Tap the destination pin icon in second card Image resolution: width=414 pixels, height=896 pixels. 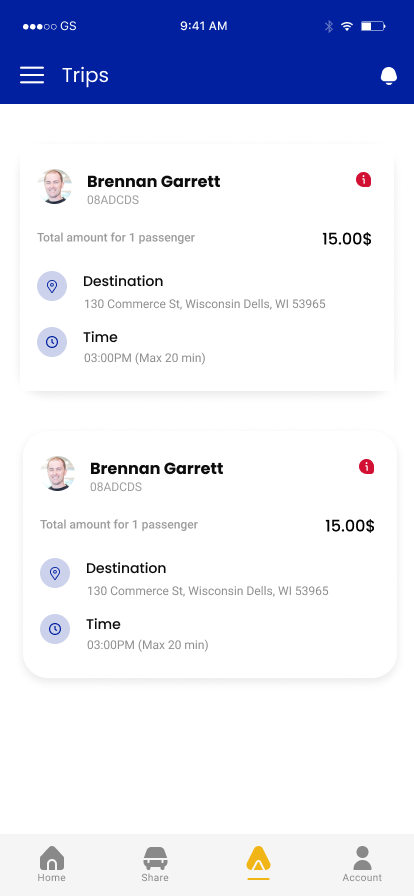tap(55, 573)
